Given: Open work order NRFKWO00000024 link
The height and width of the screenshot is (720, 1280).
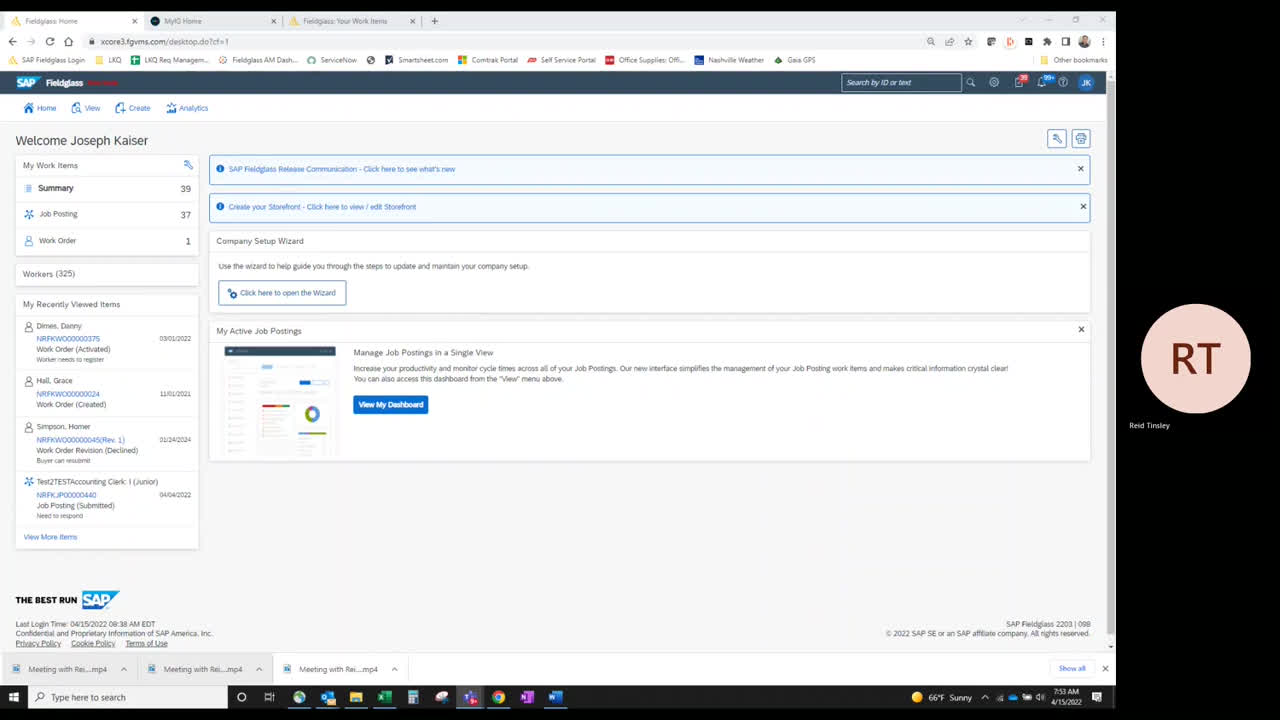Looking at the screenshot, I should [x=68, y=394].
